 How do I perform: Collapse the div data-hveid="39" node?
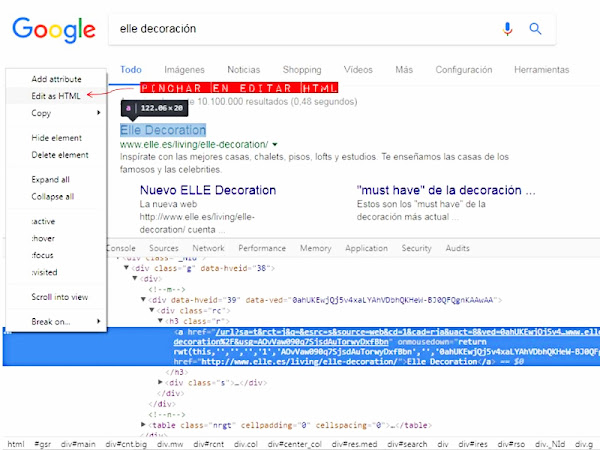pos(143,300)
